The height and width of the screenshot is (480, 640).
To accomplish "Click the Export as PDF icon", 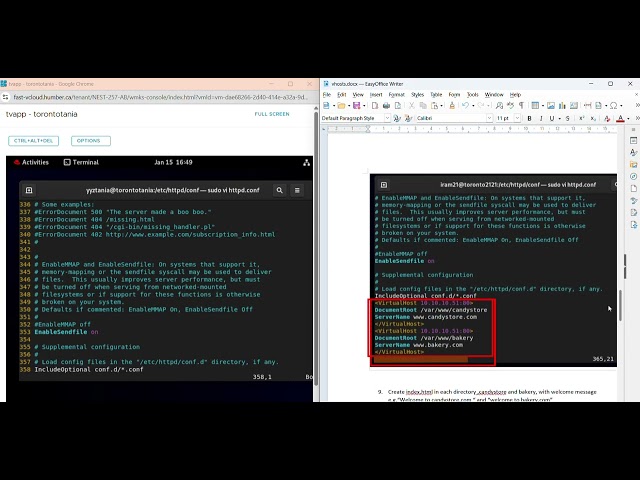I will (375, 106).
